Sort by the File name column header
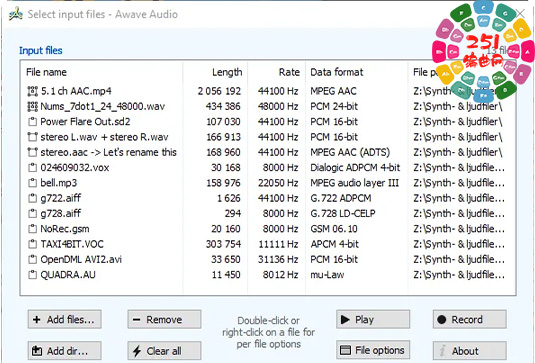The image size is (535, 363). click(46, 72)
